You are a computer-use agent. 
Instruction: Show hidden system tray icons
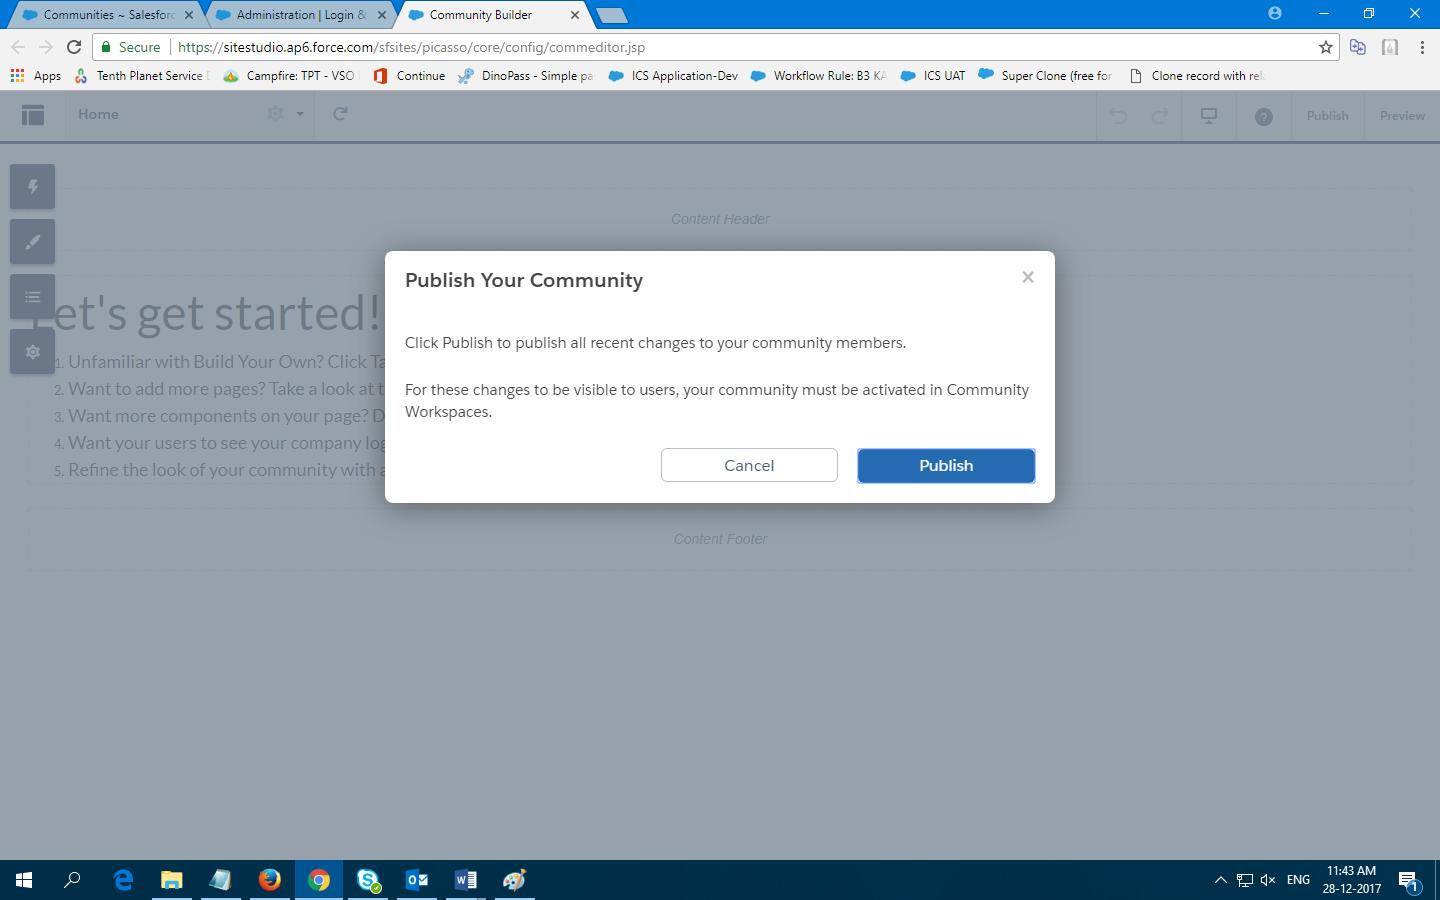point(1220,880)
